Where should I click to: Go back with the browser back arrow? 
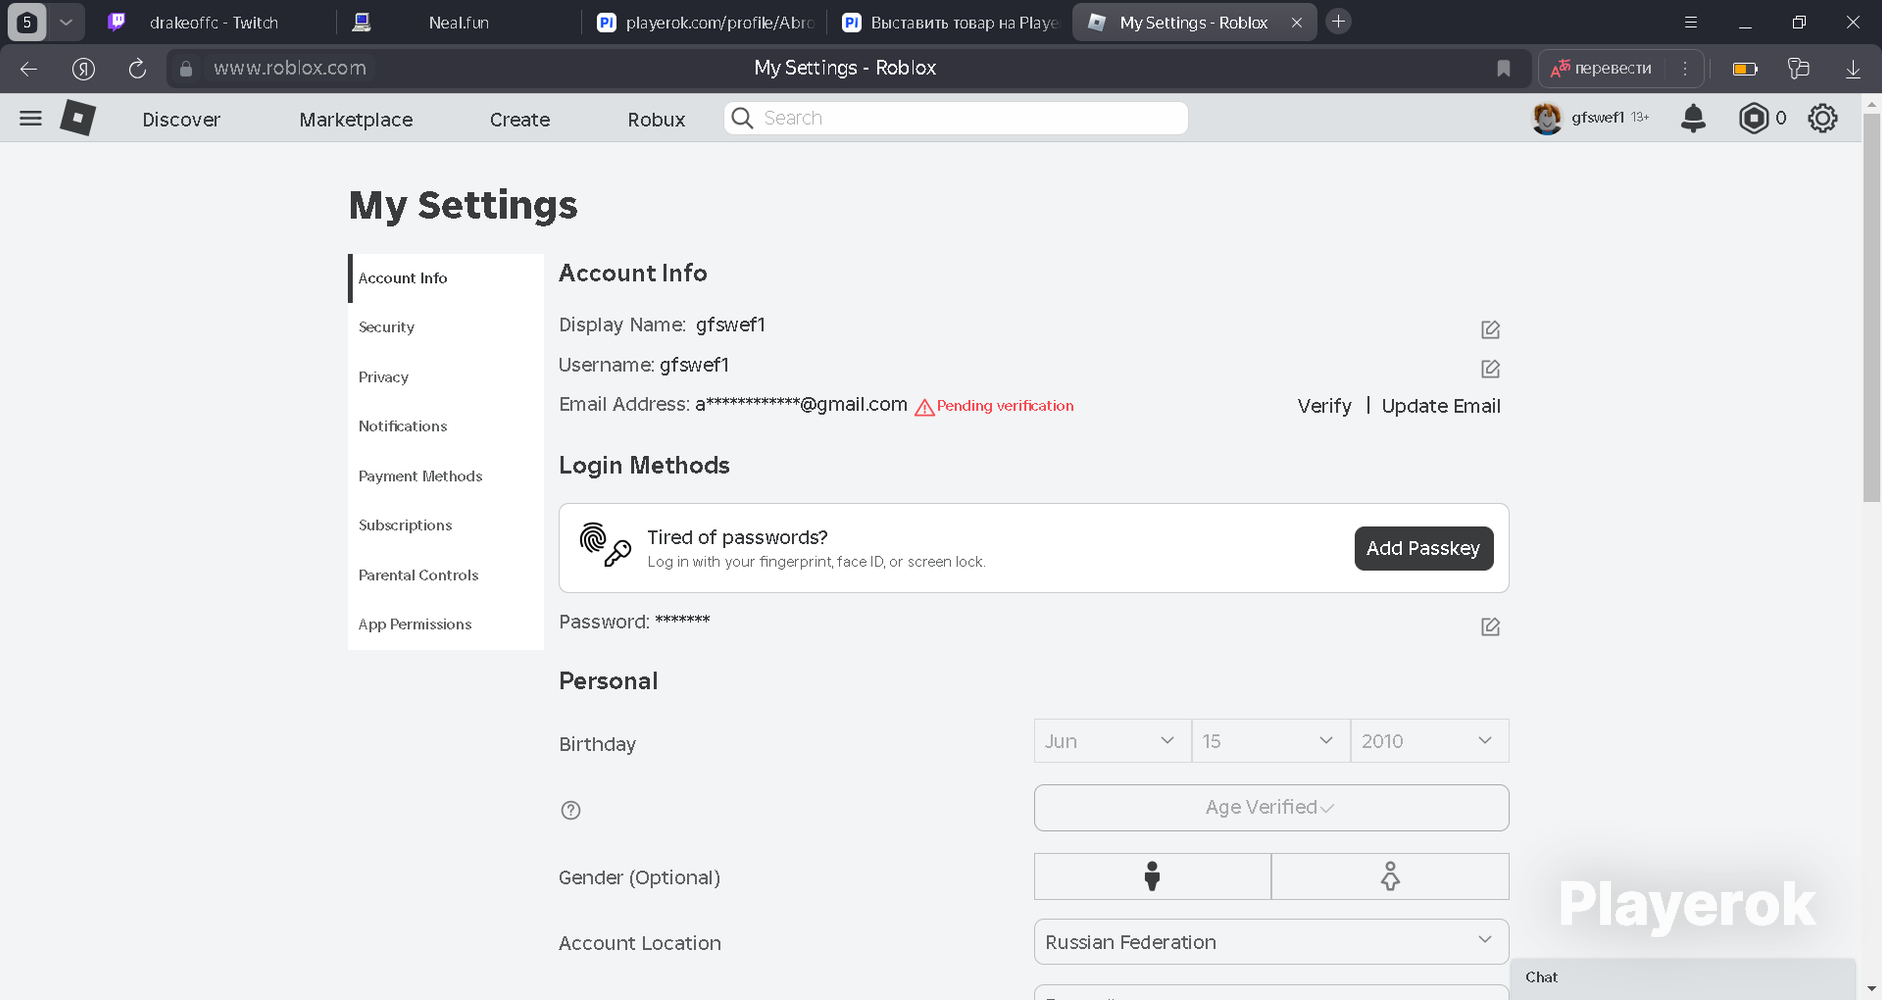[29, 68]
